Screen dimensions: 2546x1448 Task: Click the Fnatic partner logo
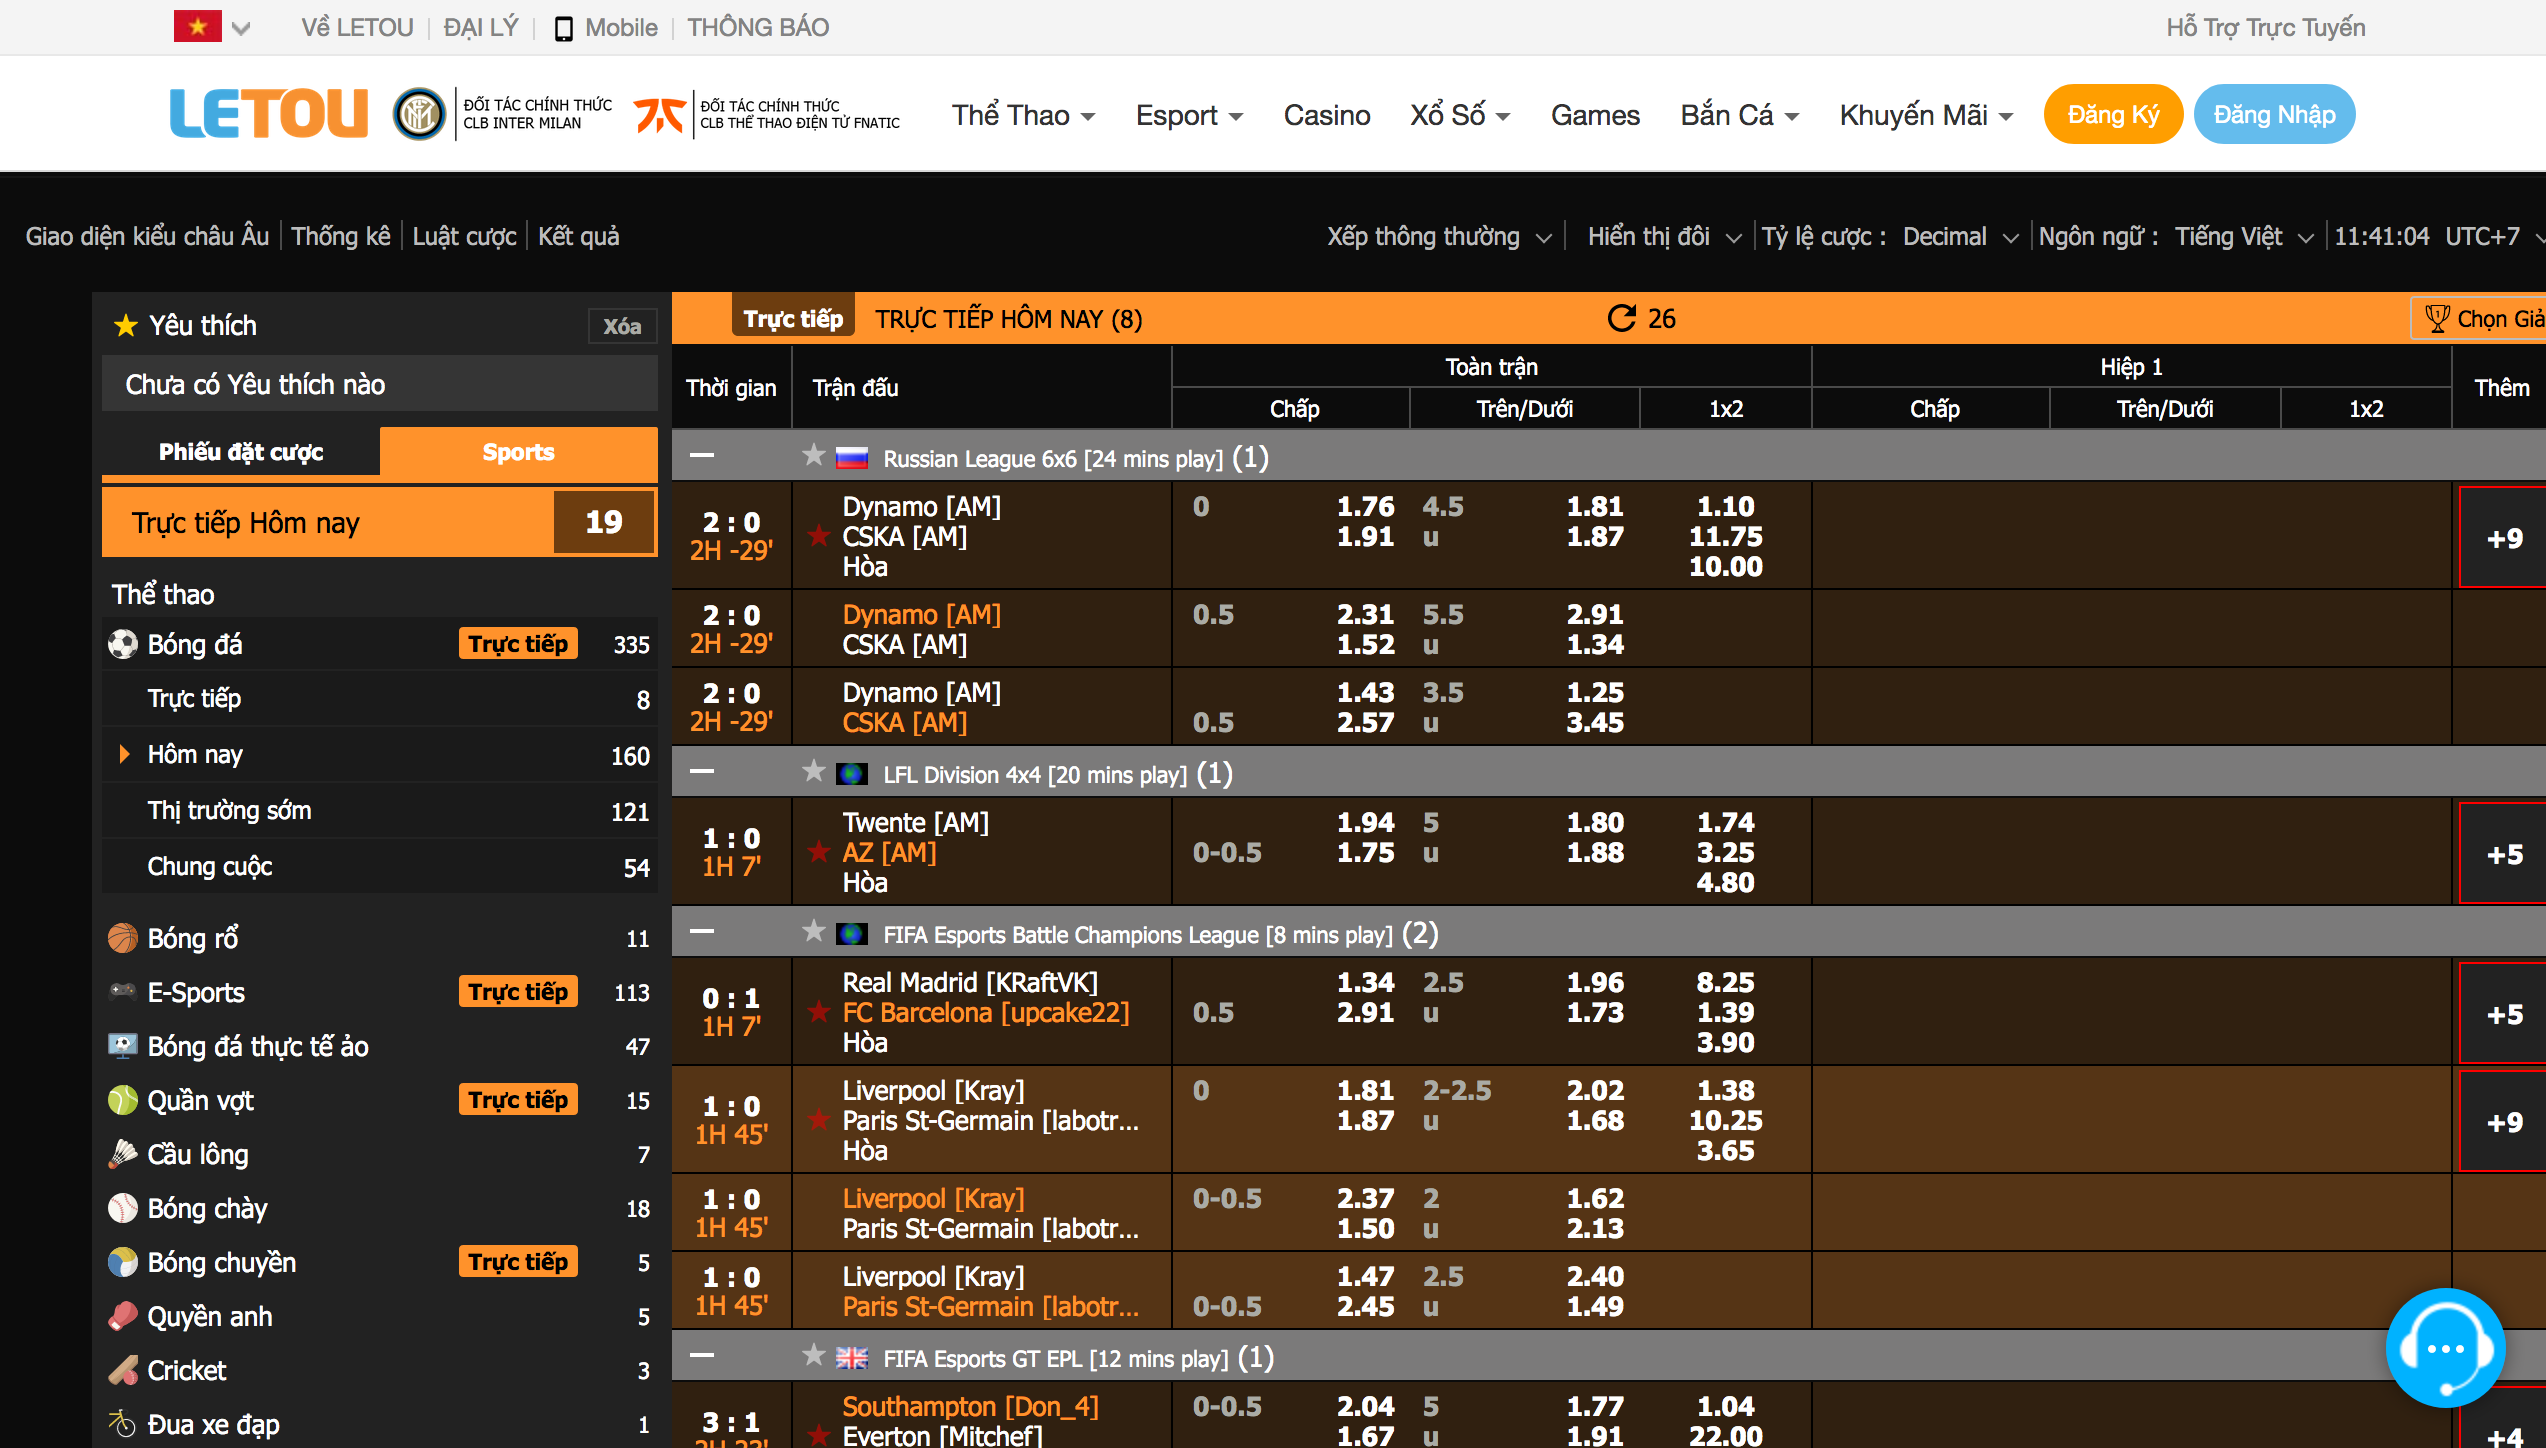660,114
